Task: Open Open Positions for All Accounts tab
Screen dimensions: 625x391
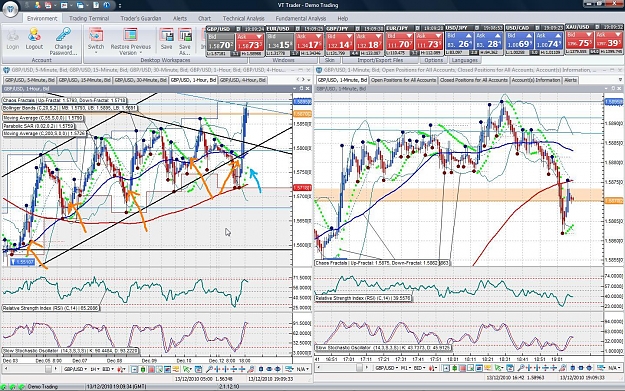Action: coord(403,80)
